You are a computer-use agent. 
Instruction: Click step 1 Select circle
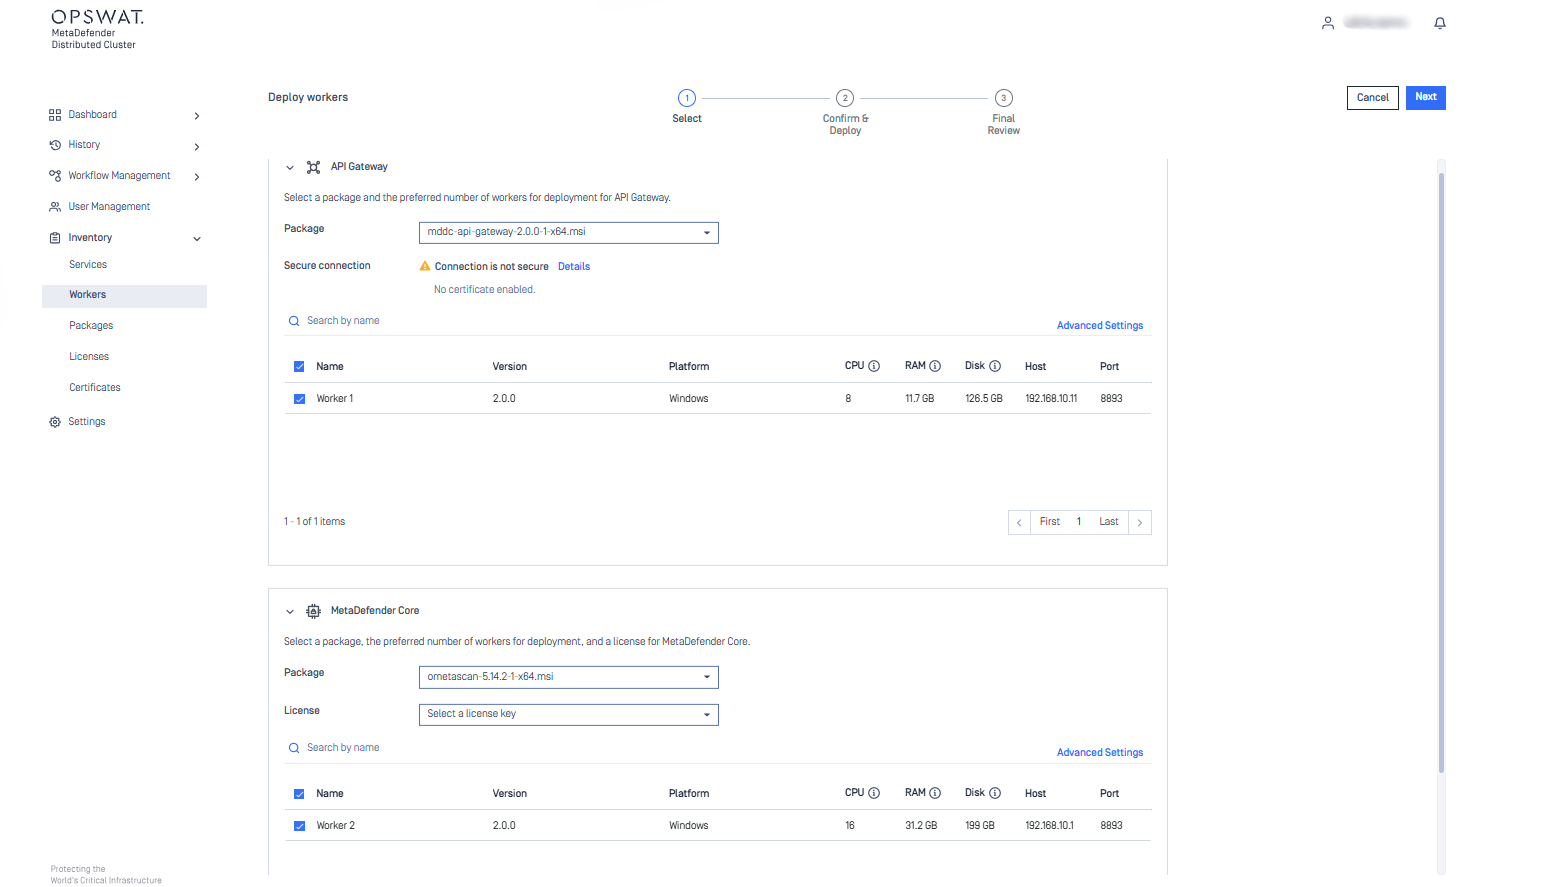coord(687,98)
